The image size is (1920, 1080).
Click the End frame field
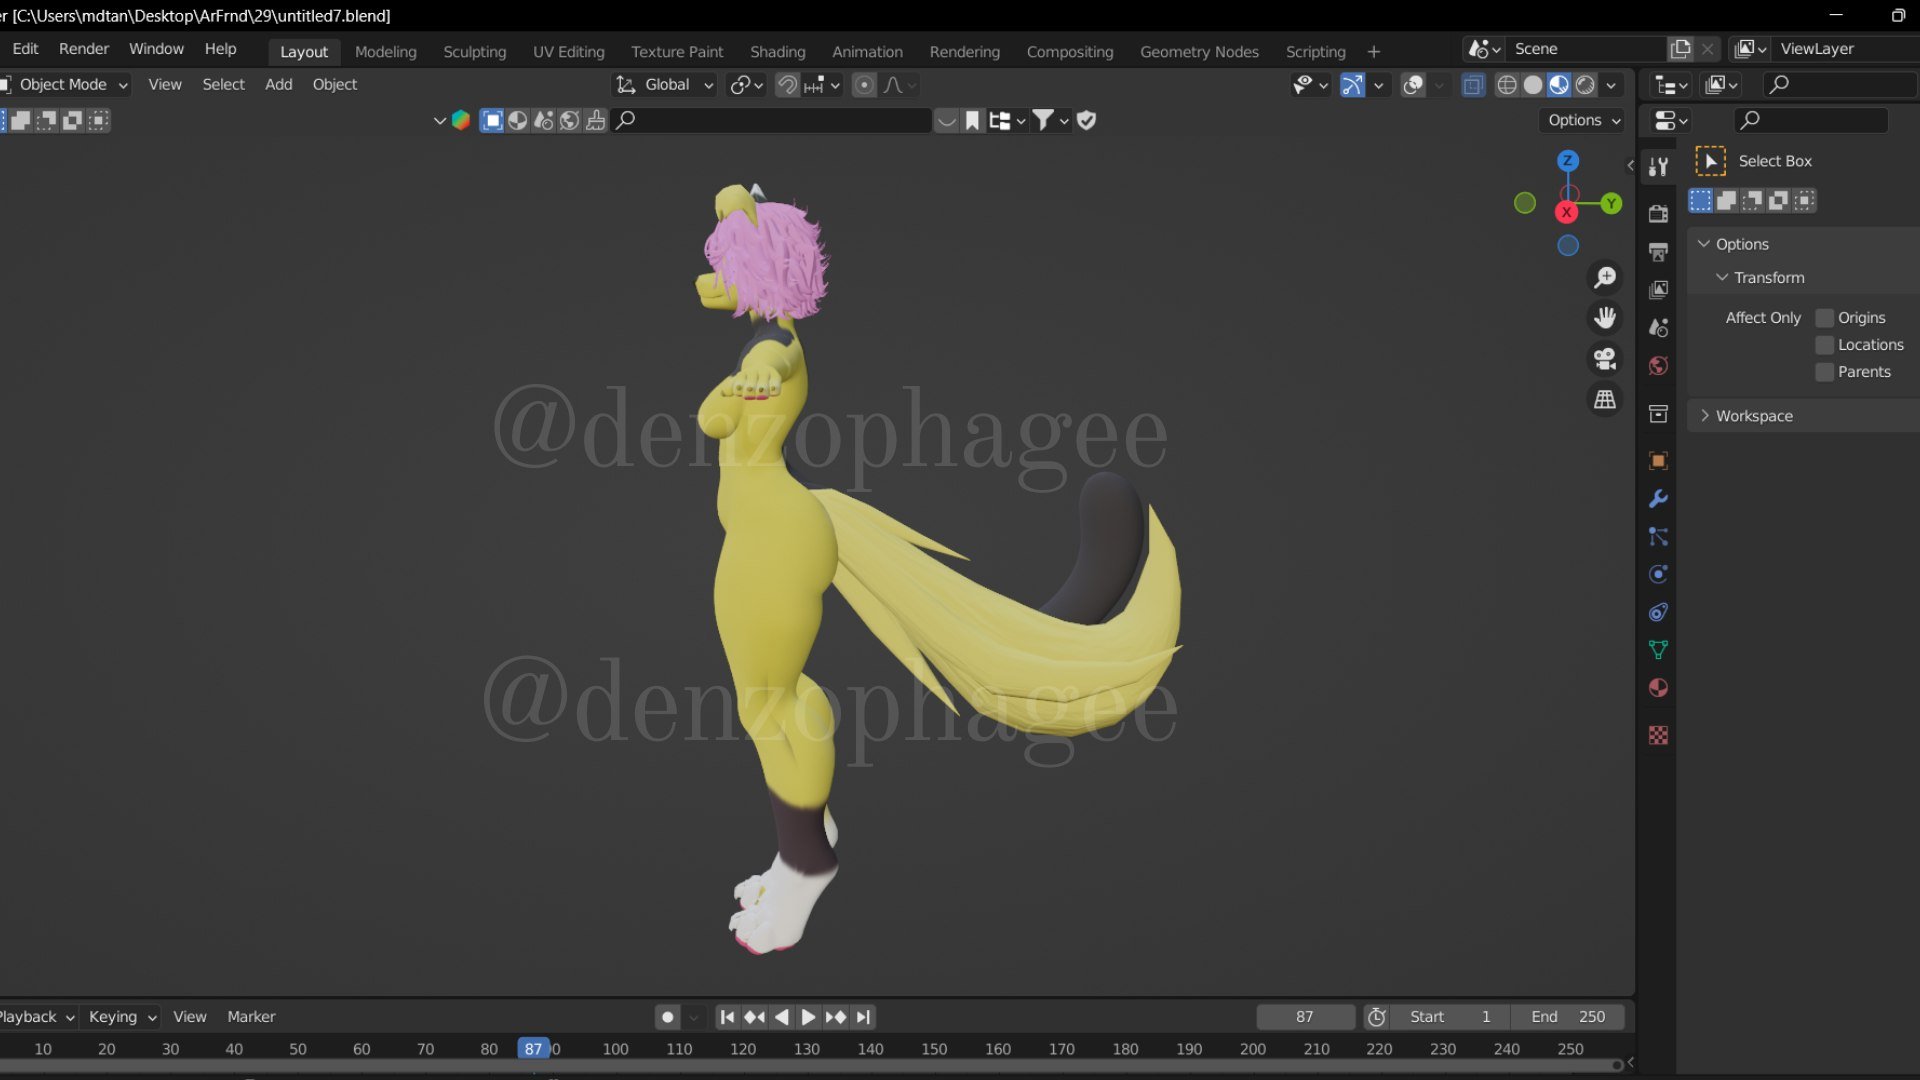[x=1567, y=1017]
